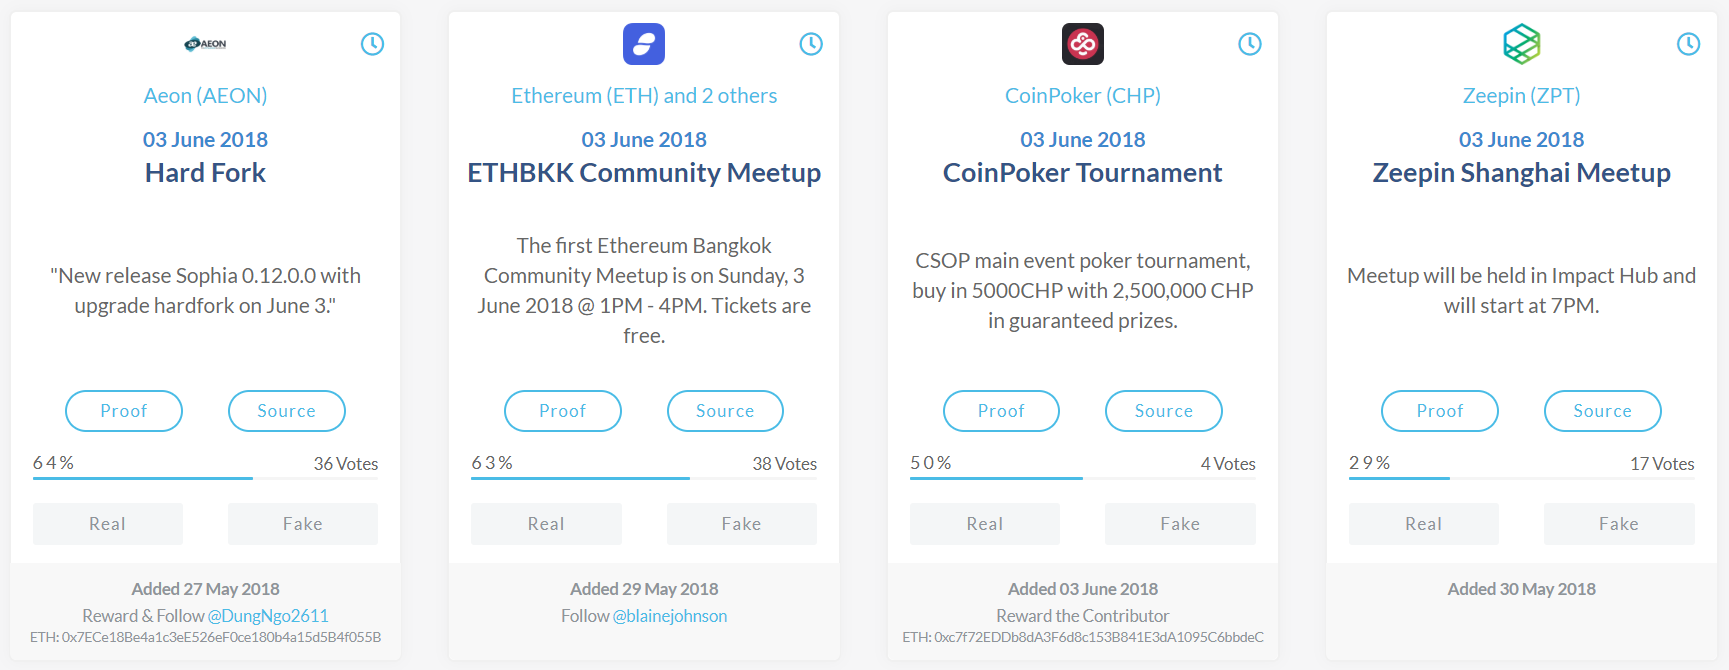Vote Fake on CoinPoker Tournament
The width and height of the screenshot is (1729, 670).
[1180, 524]
